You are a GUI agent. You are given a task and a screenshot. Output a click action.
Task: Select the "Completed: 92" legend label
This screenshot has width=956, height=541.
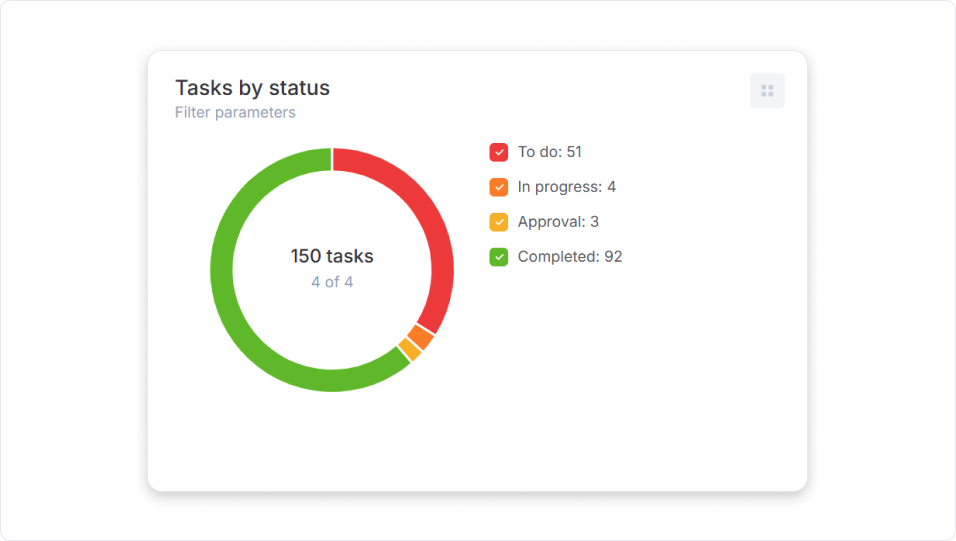click(570, 257)
